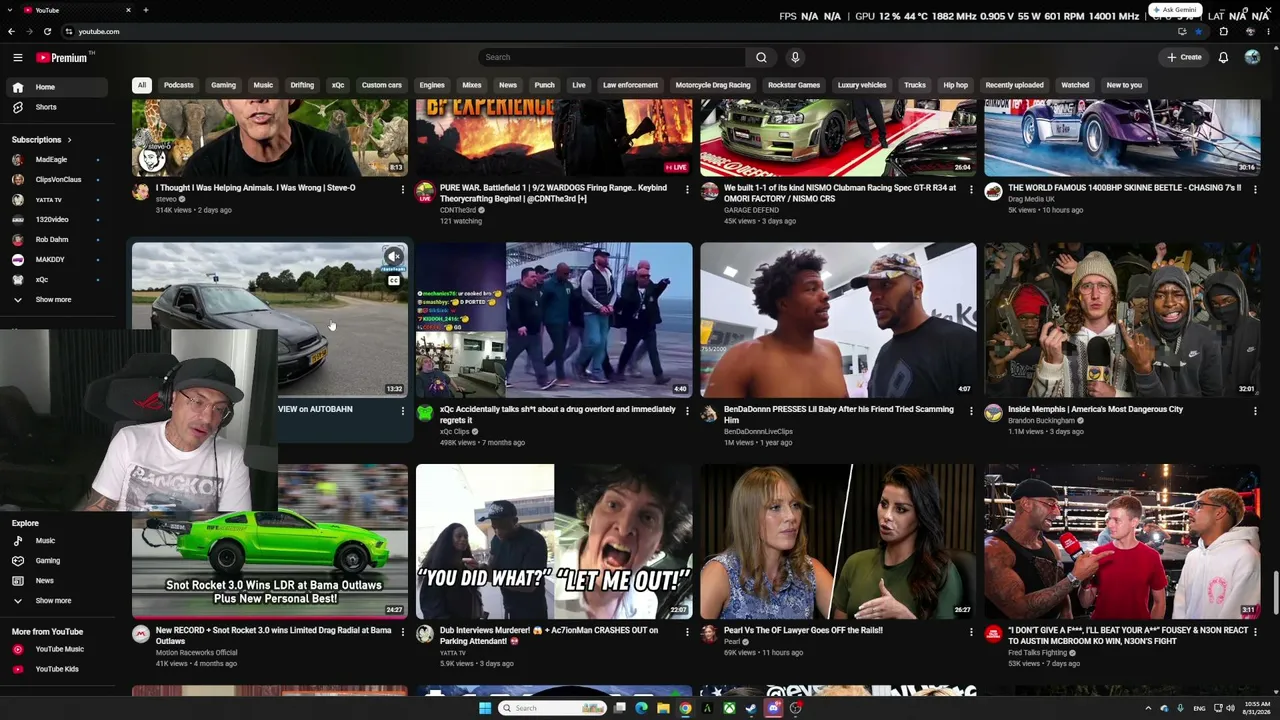Play the Fred Talks Fighting boxing ring thumbnail
The image size is (1280, 720).
click(1122, 541)
